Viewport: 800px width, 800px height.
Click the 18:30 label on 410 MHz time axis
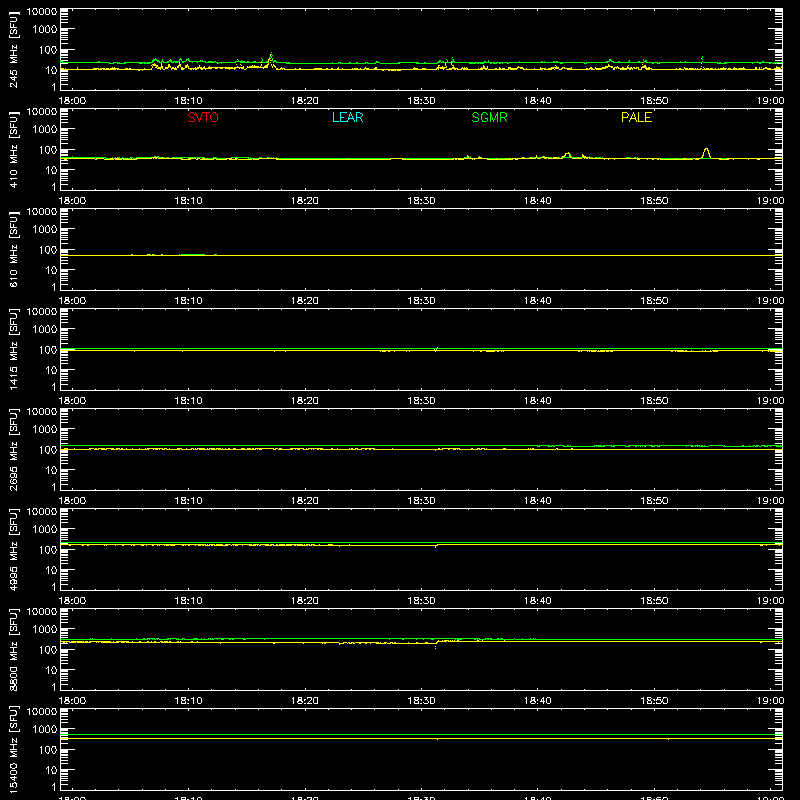coord(421,201)
